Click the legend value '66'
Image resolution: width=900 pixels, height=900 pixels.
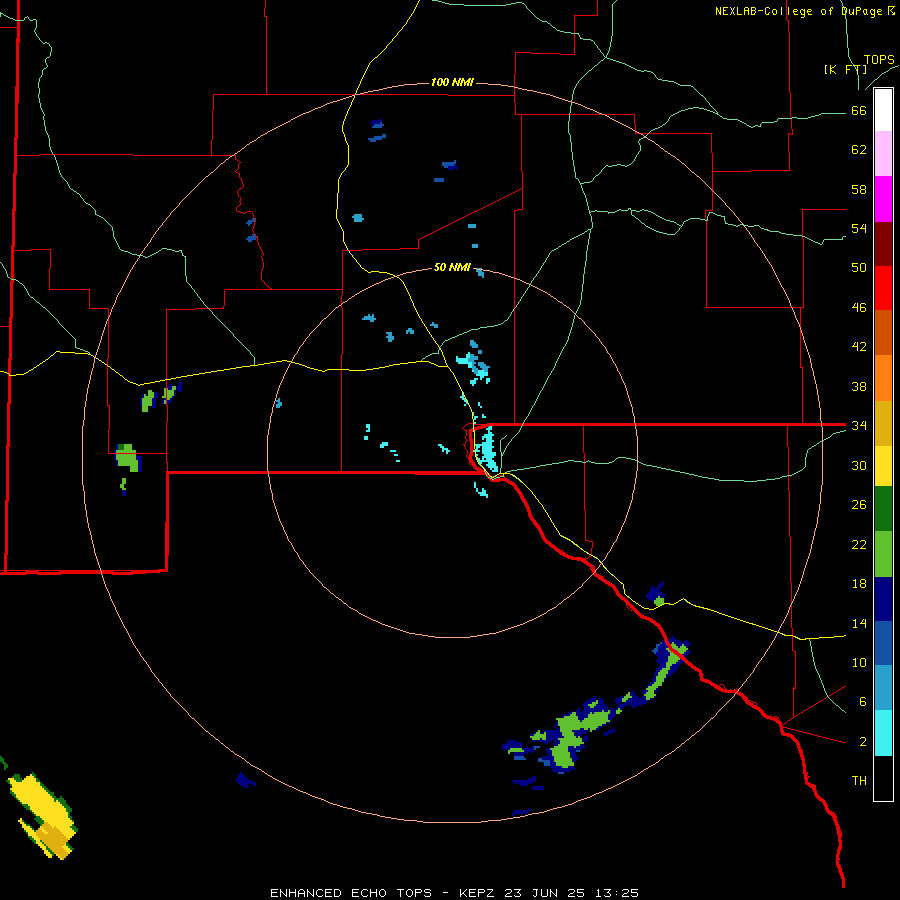click(x=859, y=111)
